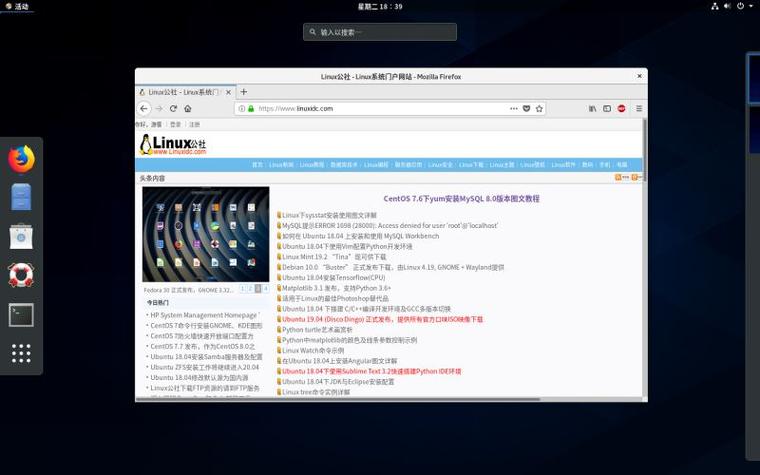Go forward in Firefox

(x=159, y=109)
